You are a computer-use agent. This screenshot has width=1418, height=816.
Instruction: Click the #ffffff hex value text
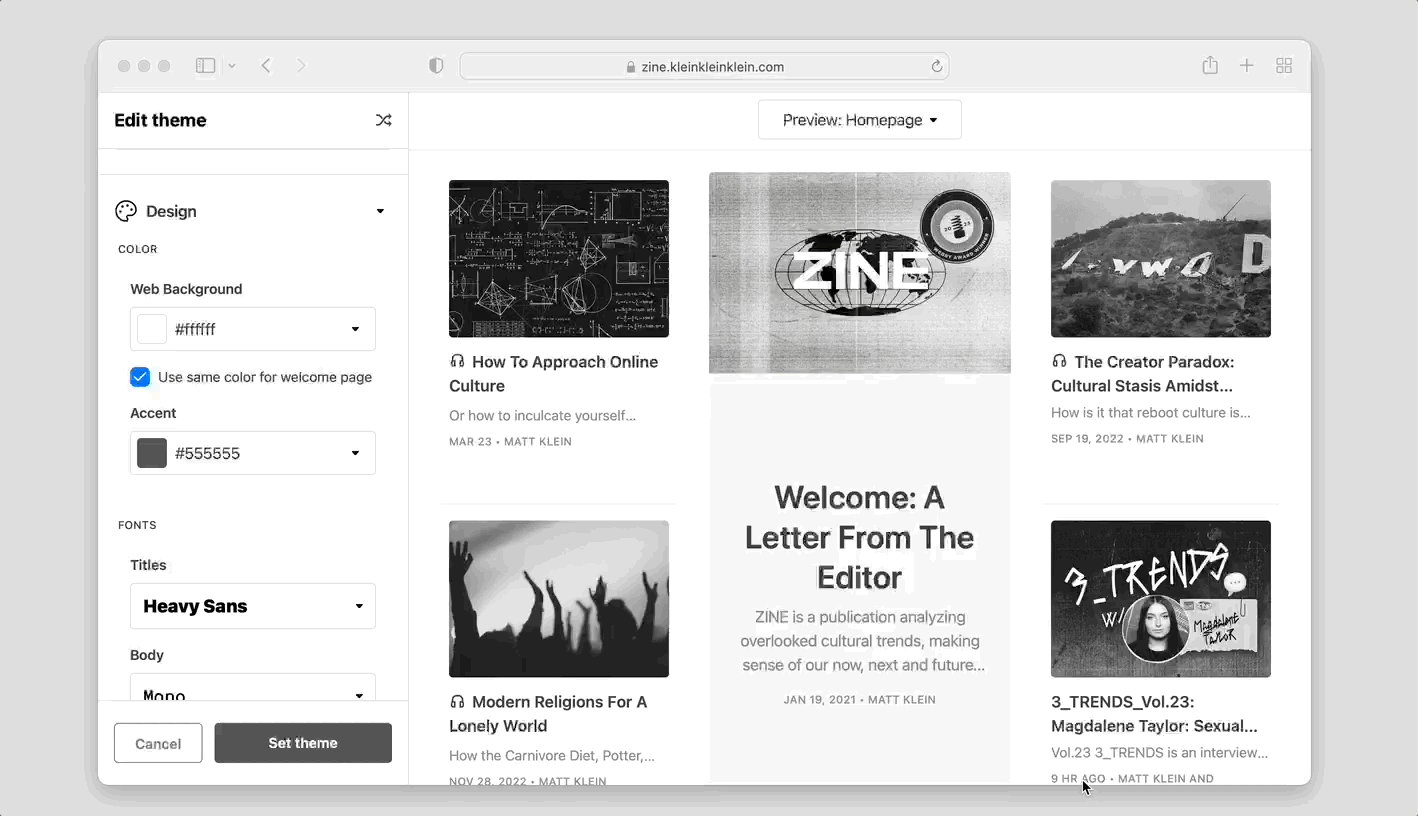coord(195,329)
